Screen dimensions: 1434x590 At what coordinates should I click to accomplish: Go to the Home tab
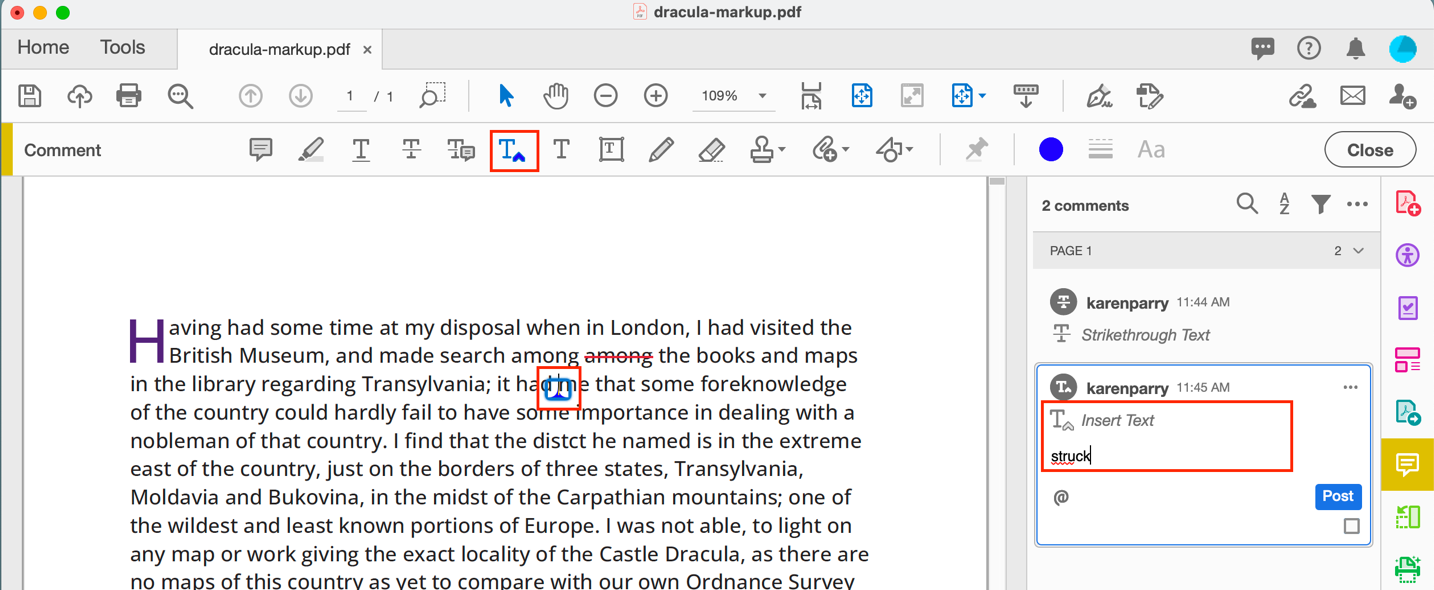pos(43,48)
